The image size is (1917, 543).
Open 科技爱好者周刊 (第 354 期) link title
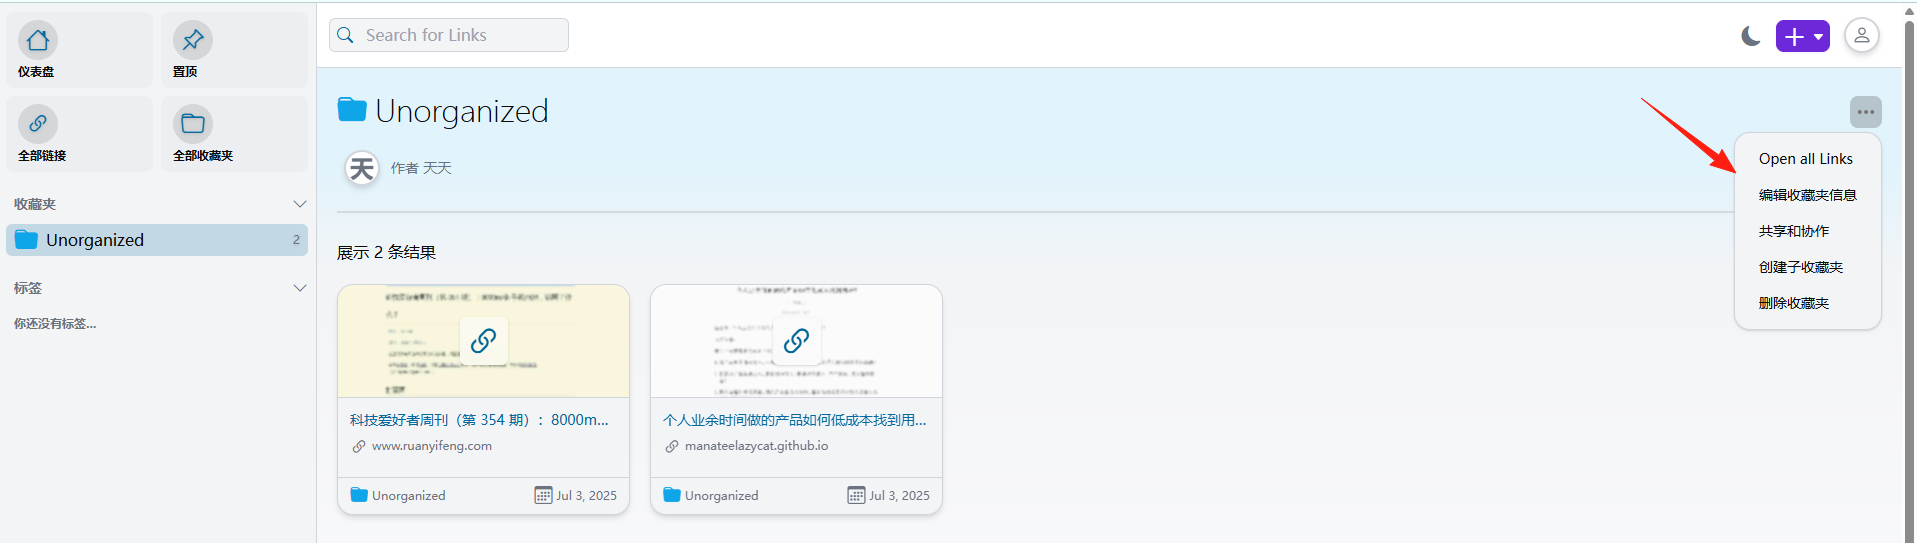pyautogui.click(x=479, y=420)
